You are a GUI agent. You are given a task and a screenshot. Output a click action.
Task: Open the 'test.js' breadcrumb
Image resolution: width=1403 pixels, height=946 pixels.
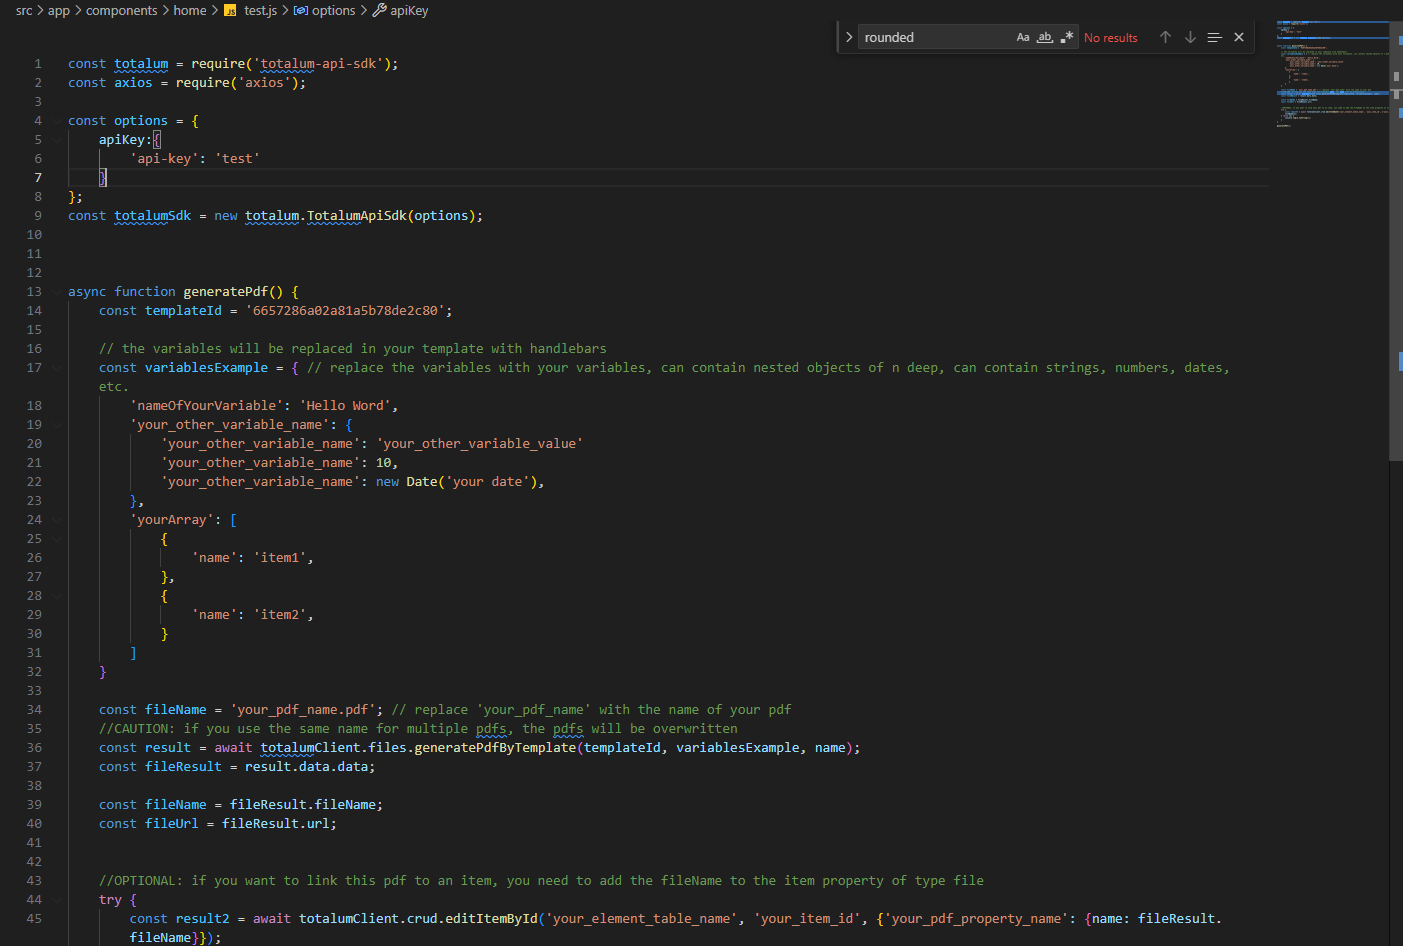[x=261, y=10]
